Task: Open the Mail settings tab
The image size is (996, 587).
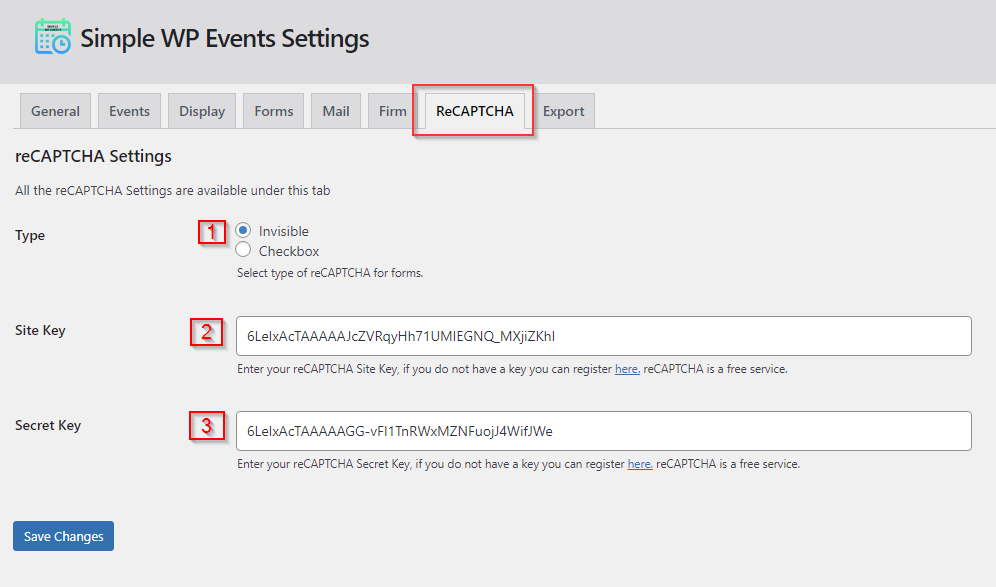Action: 336,111
